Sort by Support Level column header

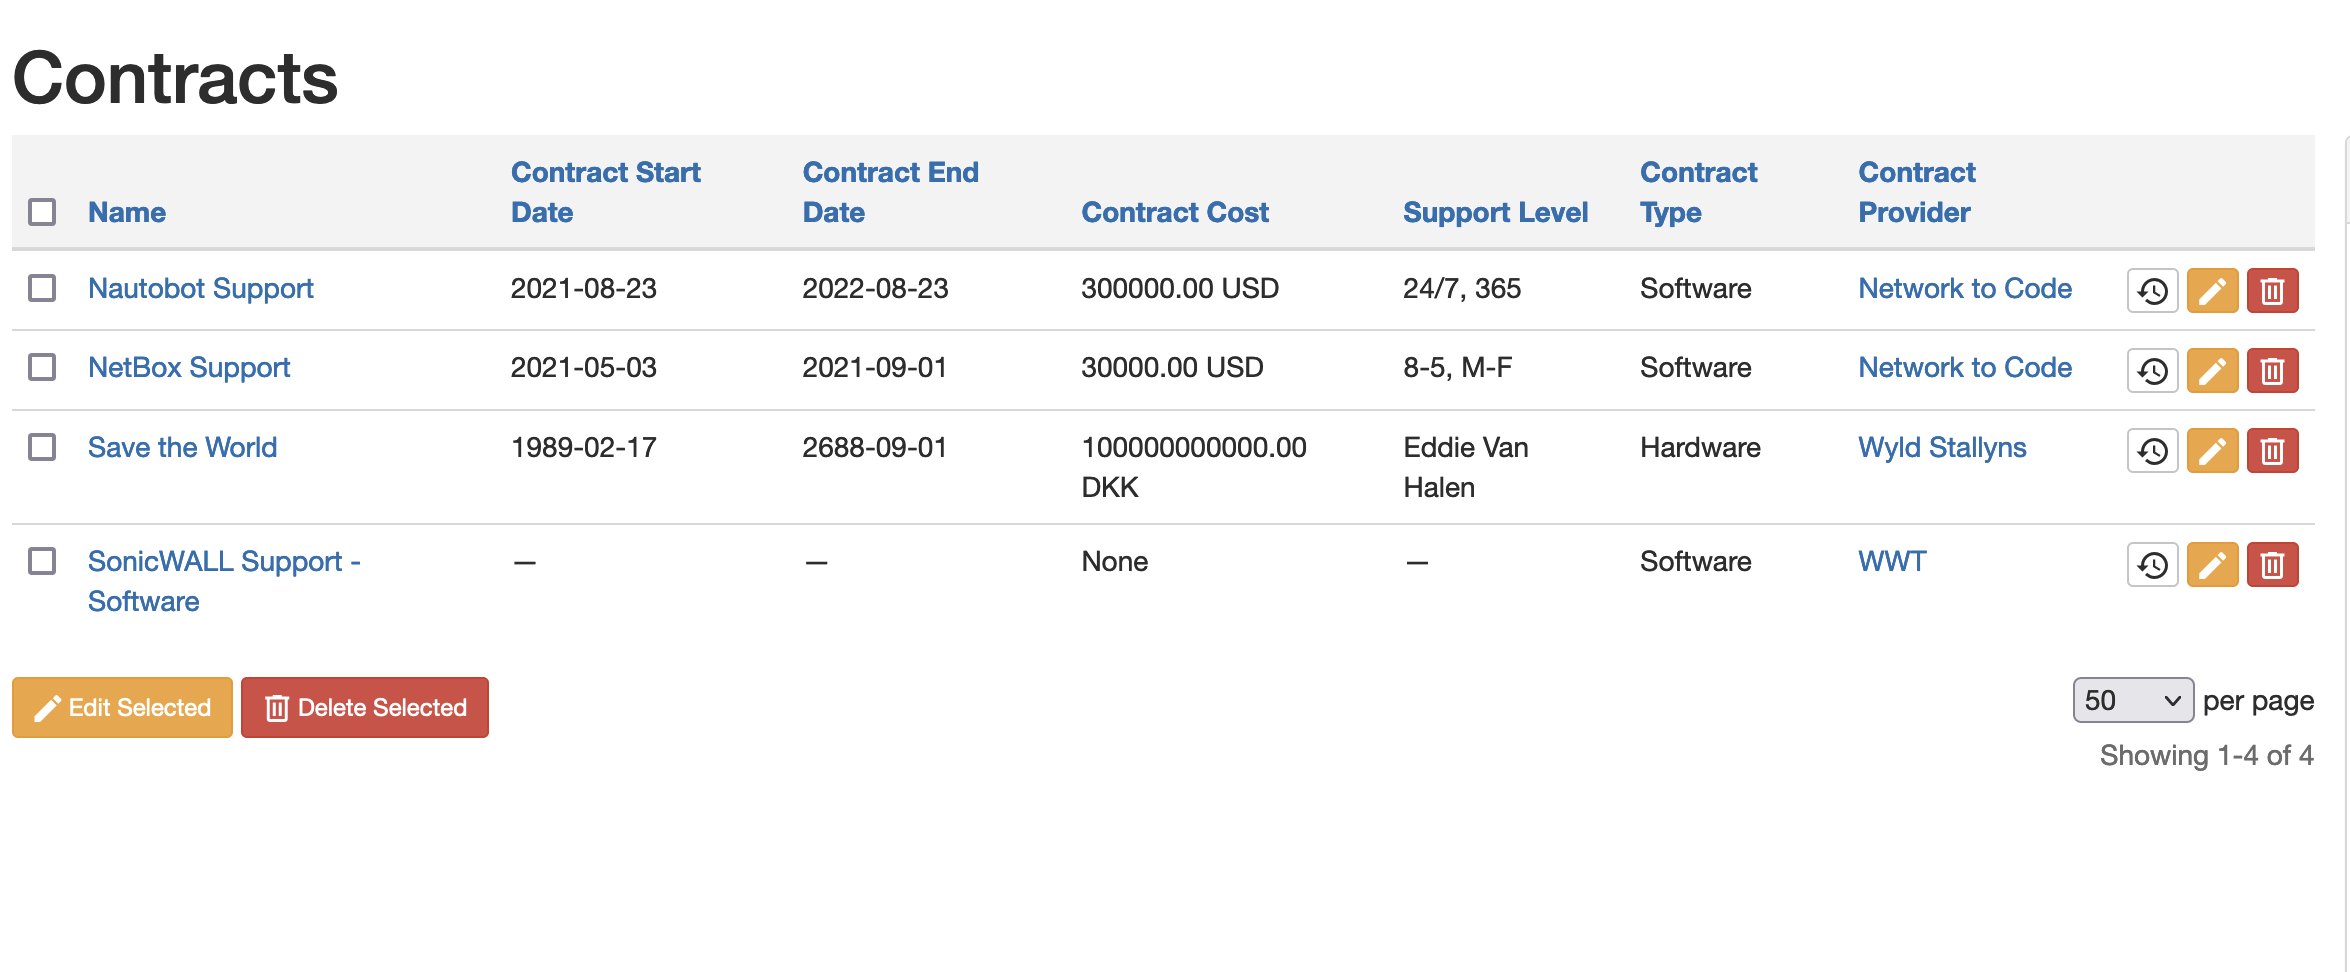tap(1495, 212)
